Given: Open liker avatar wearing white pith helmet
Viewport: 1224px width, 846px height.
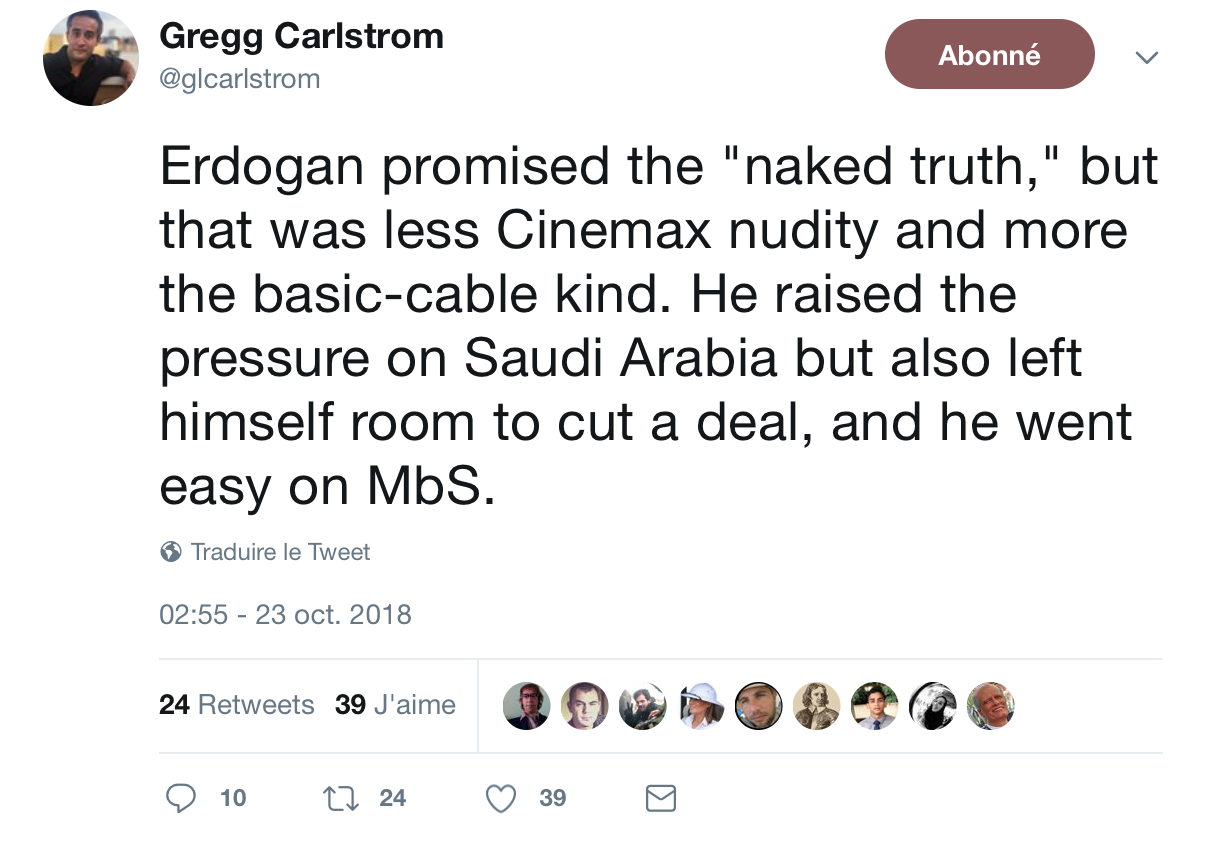Looking at the screenshot, I should 700,706.
